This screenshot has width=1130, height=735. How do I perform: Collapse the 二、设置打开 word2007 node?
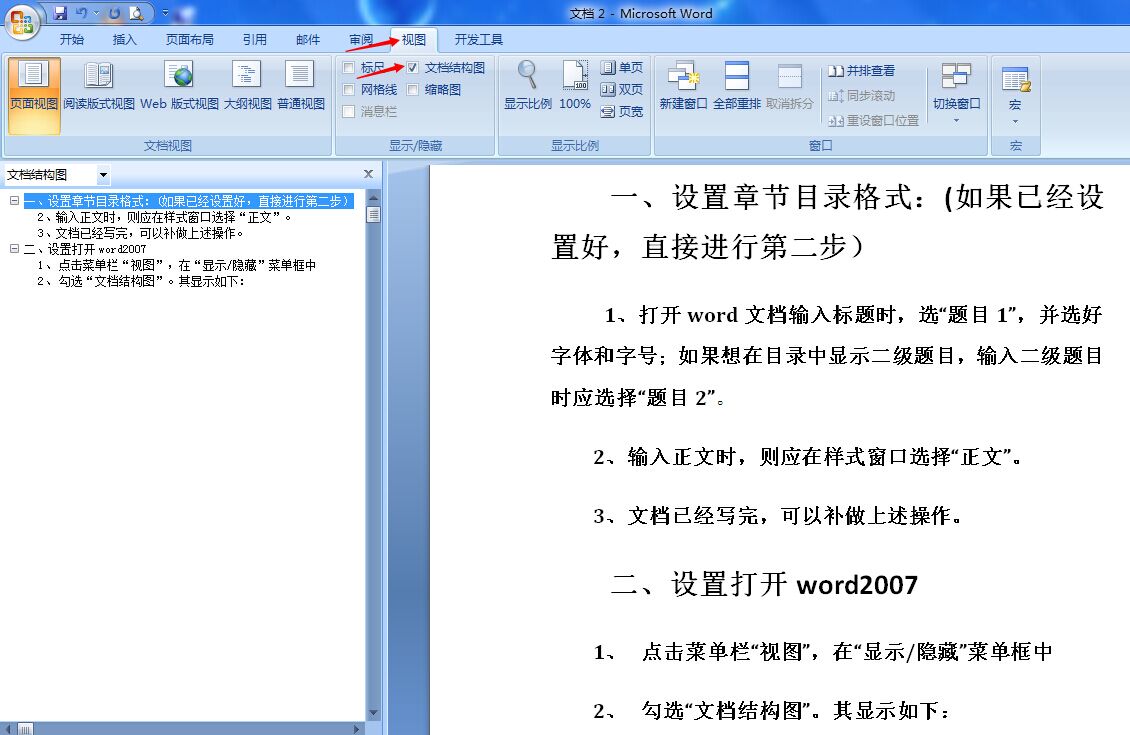click(14, 249)
